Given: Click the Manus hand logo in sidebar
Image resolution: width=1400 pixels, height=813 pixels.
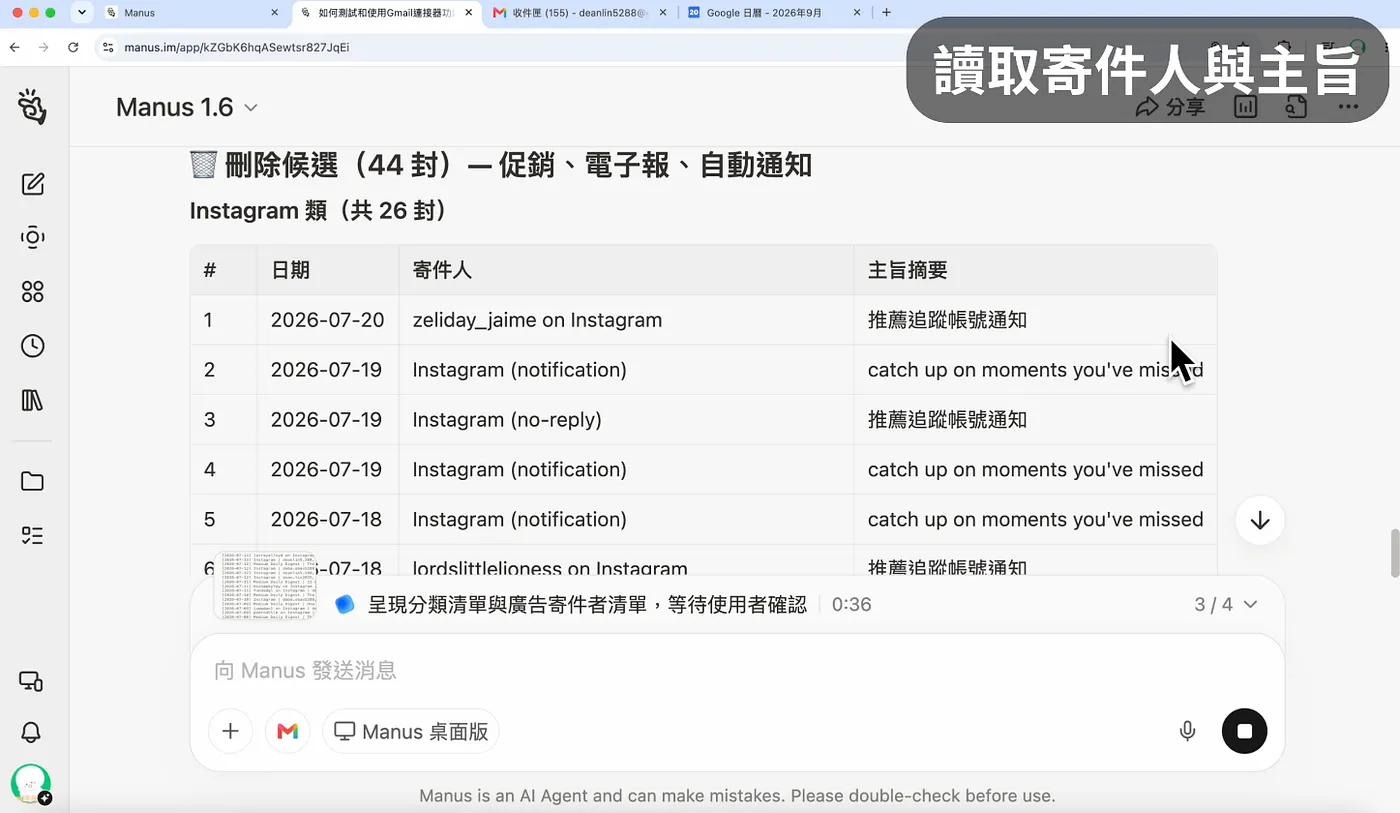Looking at the screenshot, I should pos(32,107).
